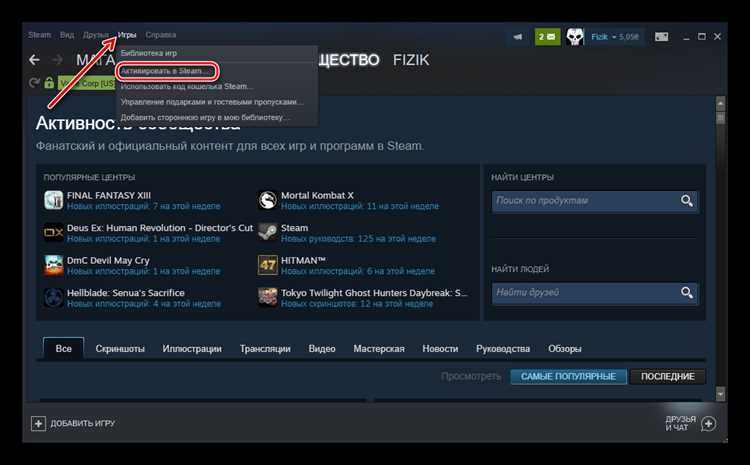Switch to the Видео tab
The height and width of the screenshot is (465, 750).
tap(322, 349)
